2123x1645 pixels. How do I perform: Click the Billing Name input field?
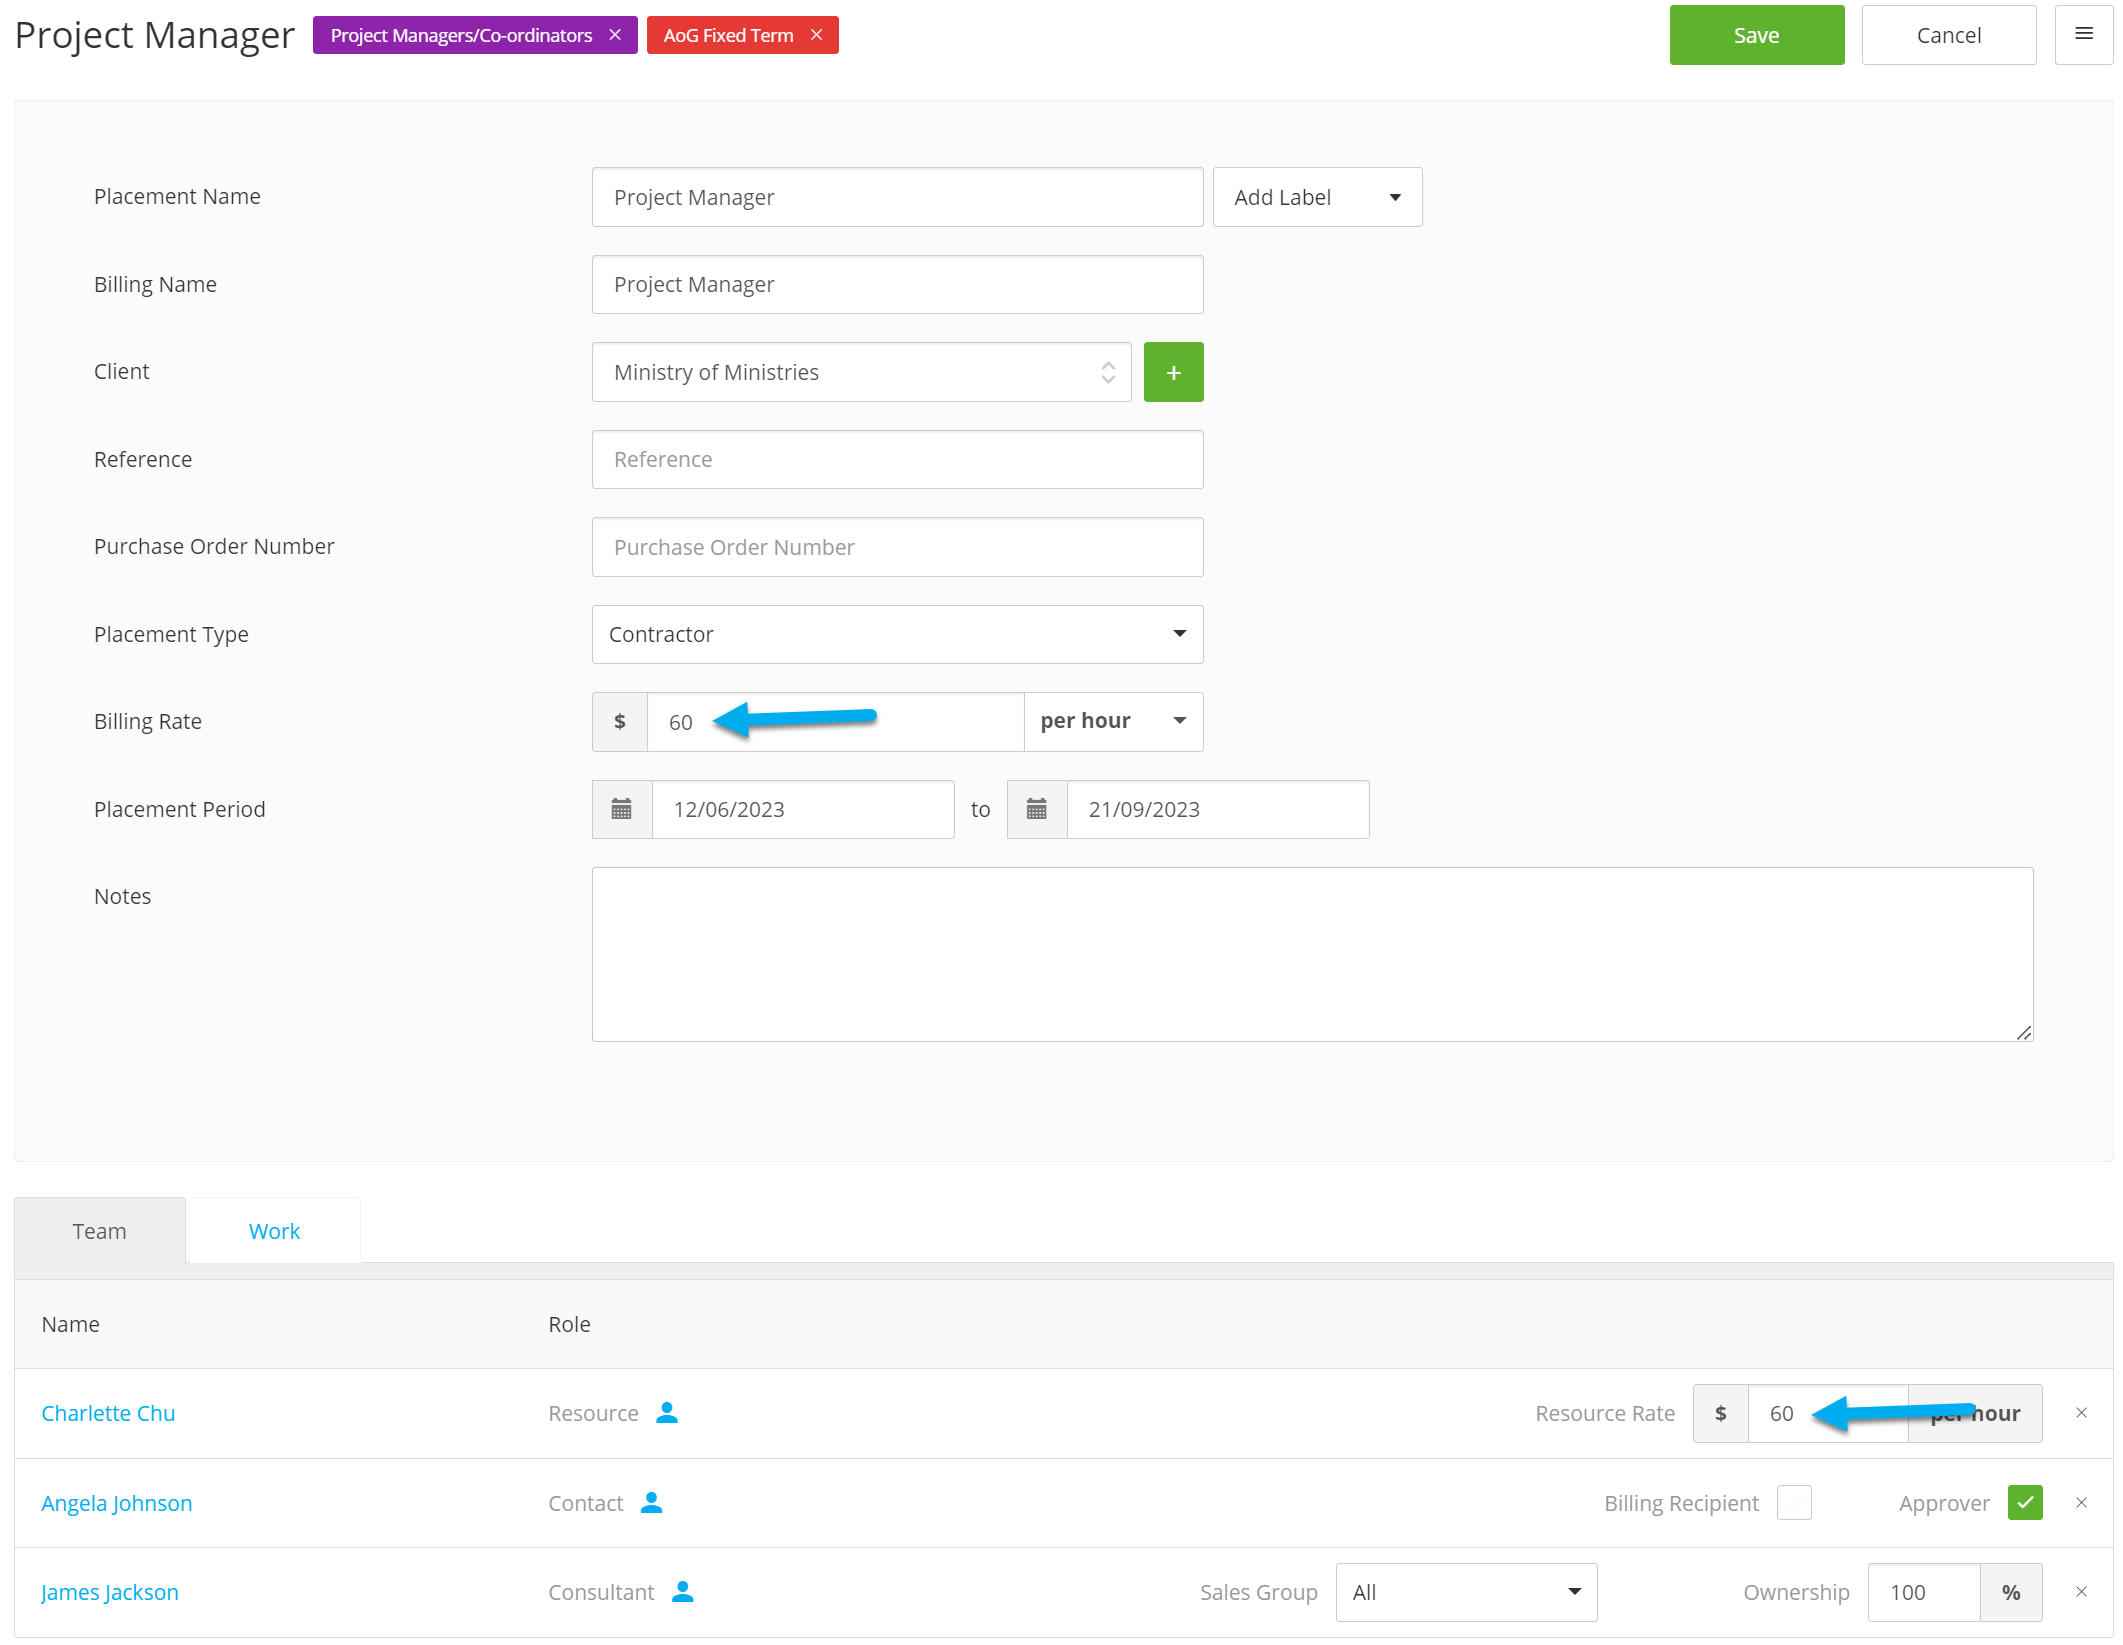pos(897,284)
